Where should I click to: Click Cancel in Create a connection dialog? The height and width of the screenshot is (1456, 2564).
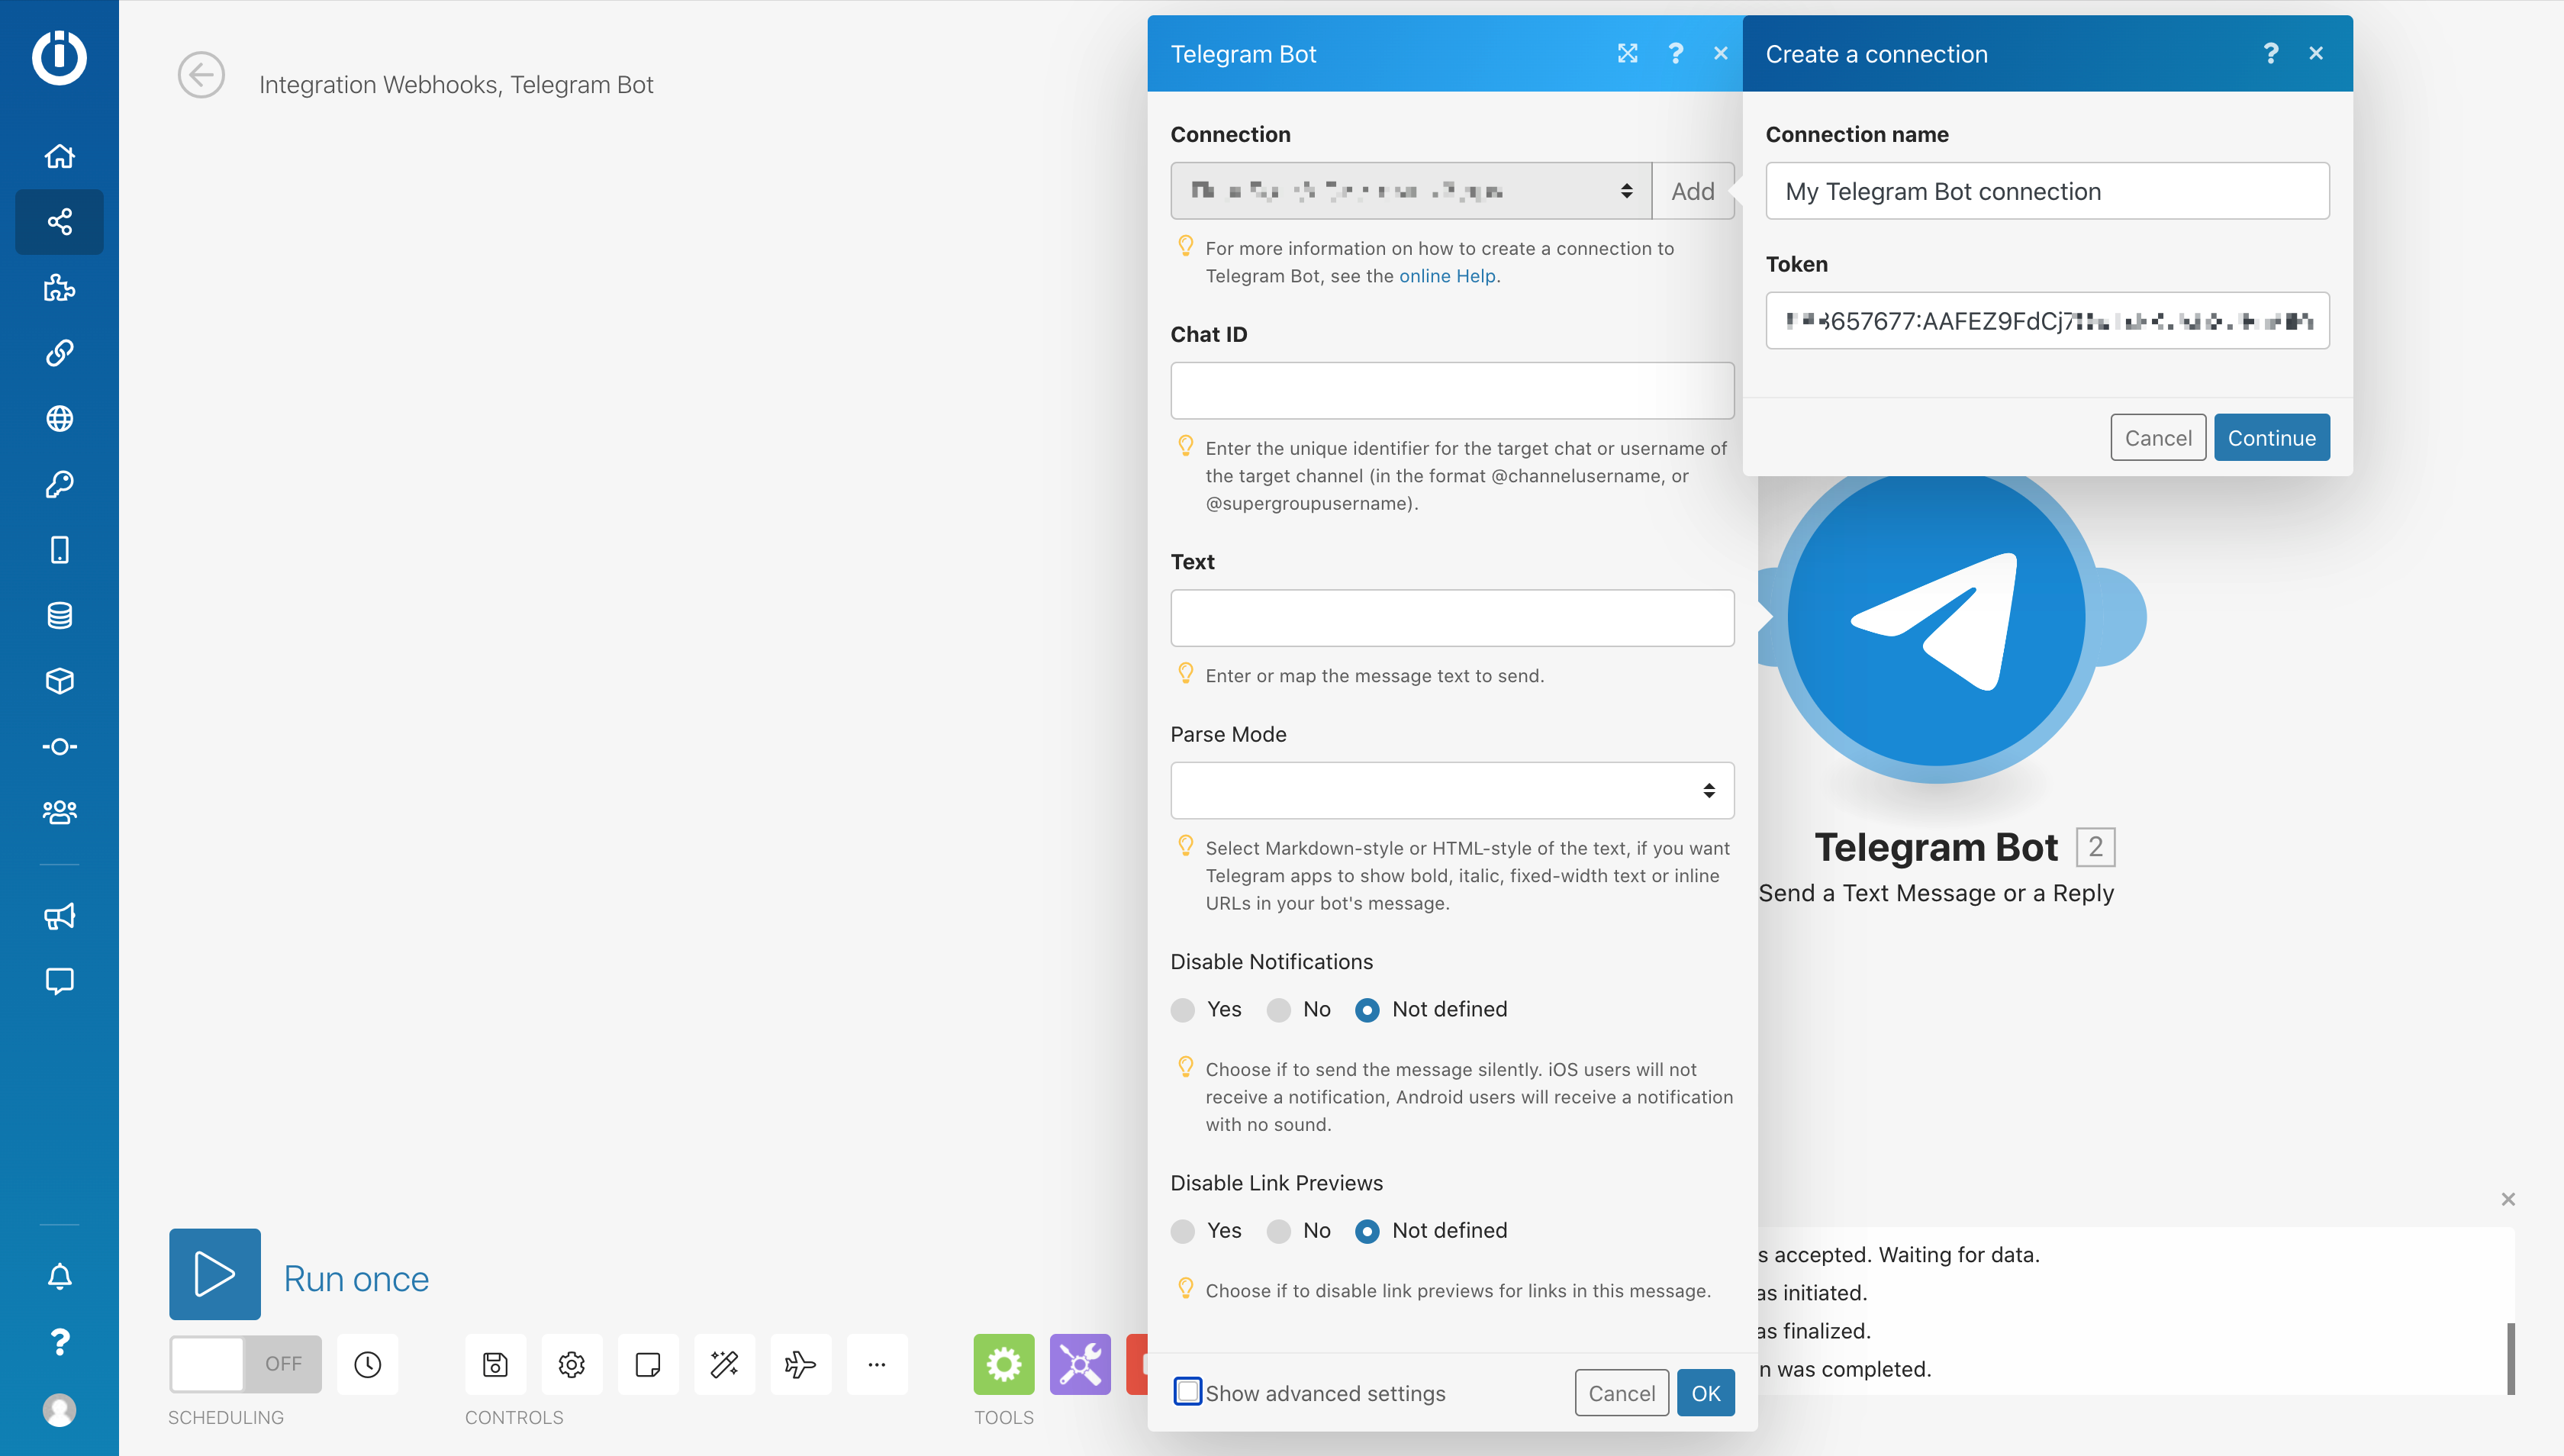click(x=2158, y=437)
